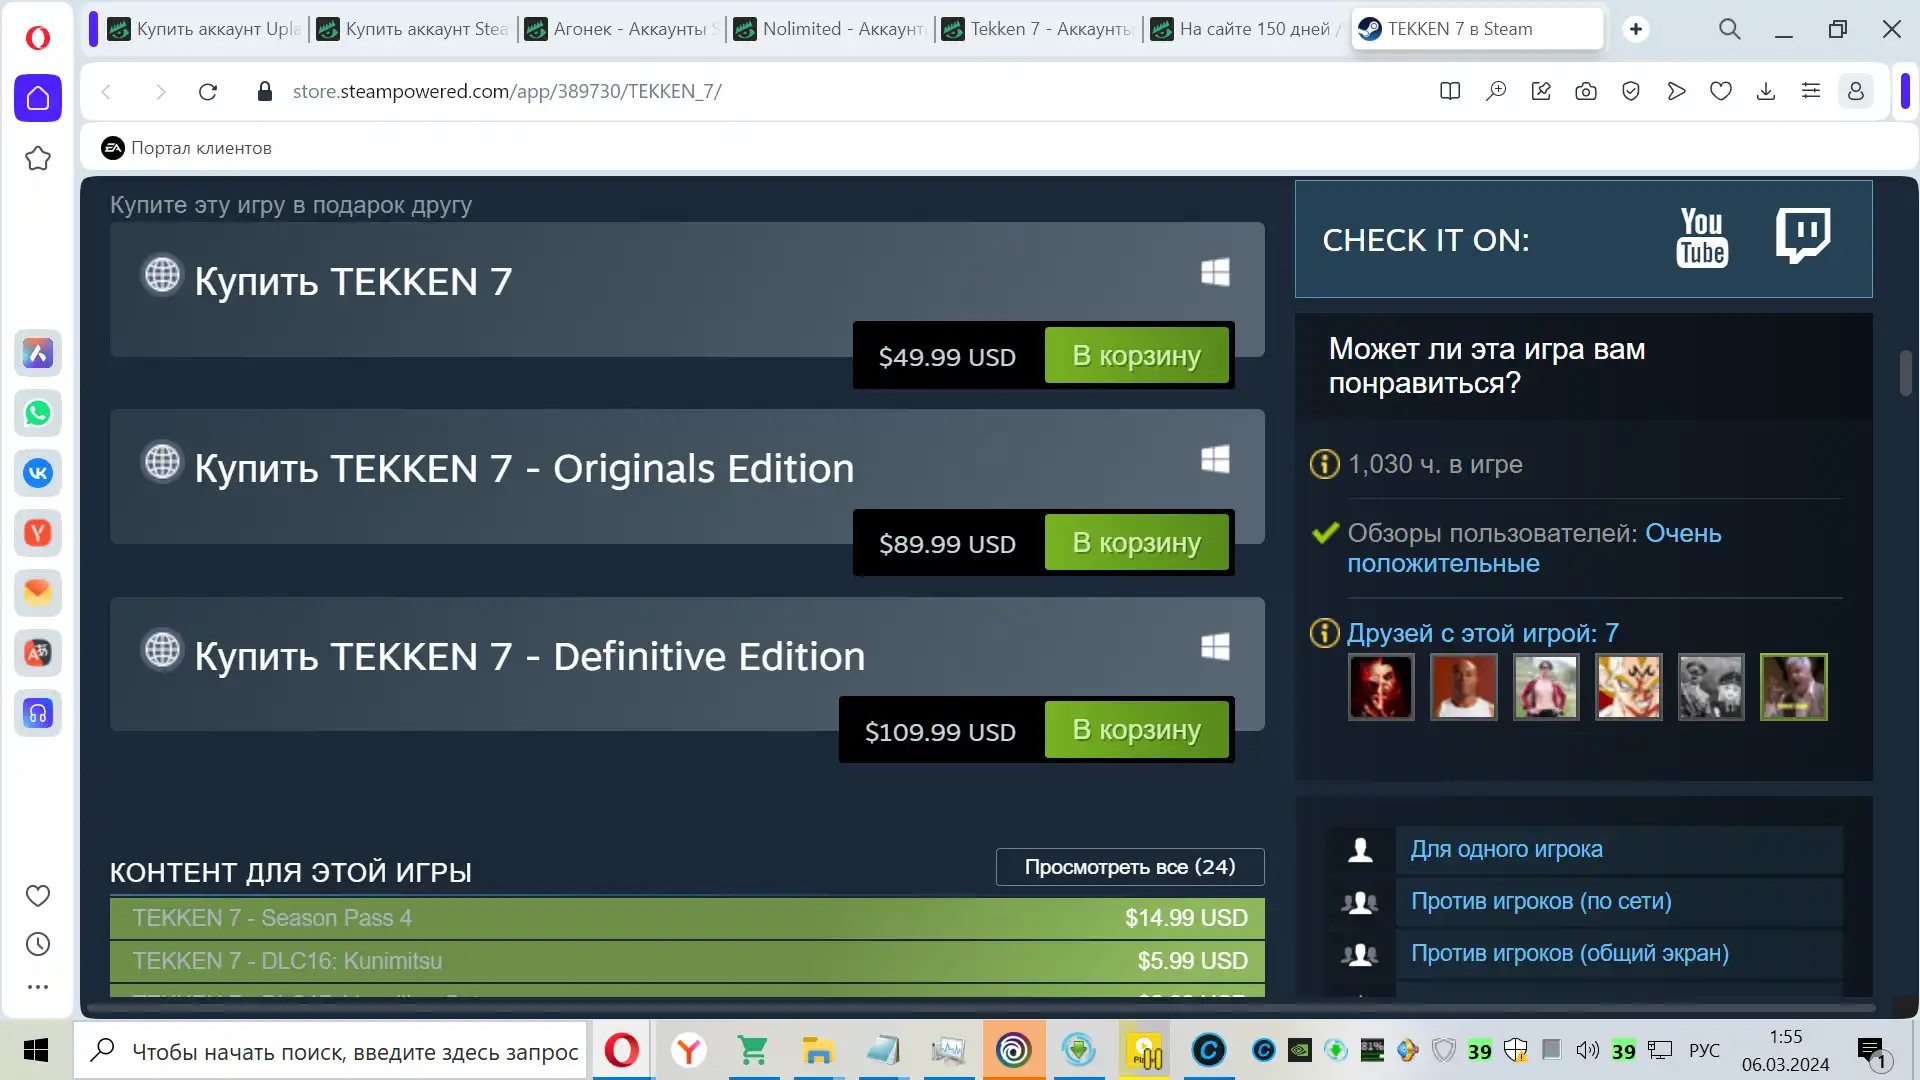Add Definitive Edition $109.99 to cart

pyautogui.click(x=1136, y=729)
